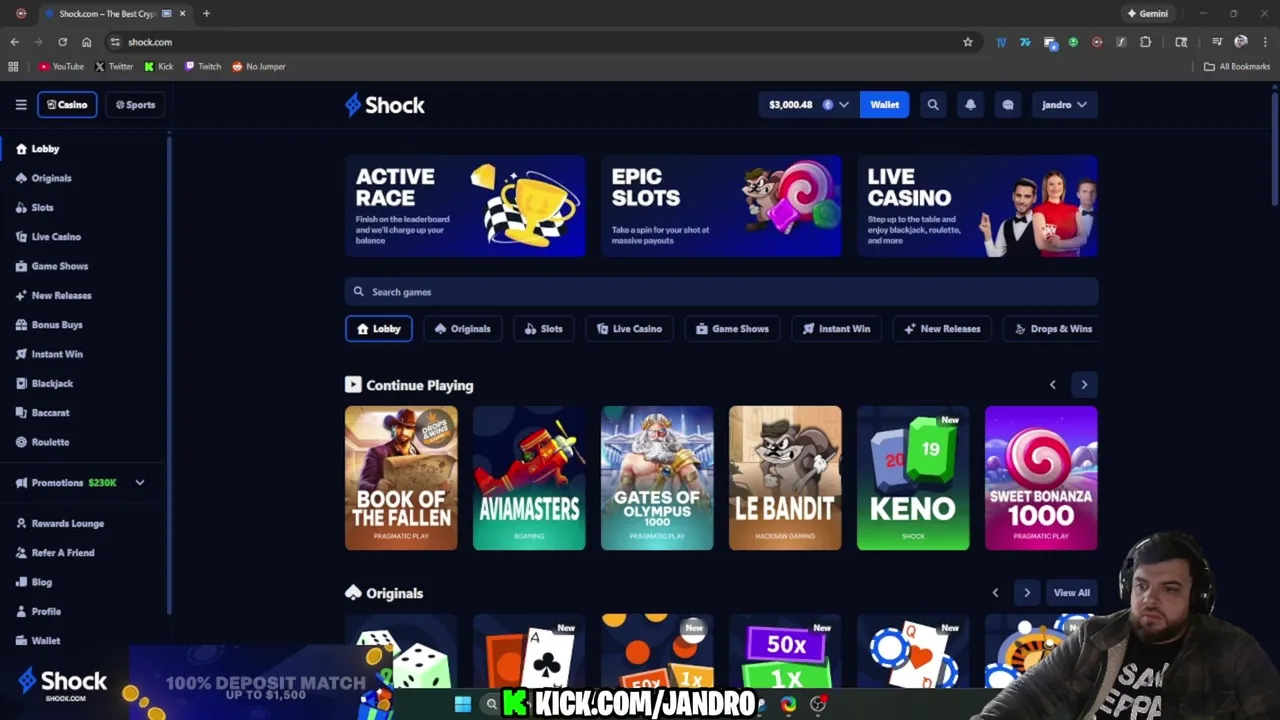The width and height of the screenshot is (1280, 720).
Task: Select the Game Shows category chip
Action: pyautogui.click(x=732, y=328)
